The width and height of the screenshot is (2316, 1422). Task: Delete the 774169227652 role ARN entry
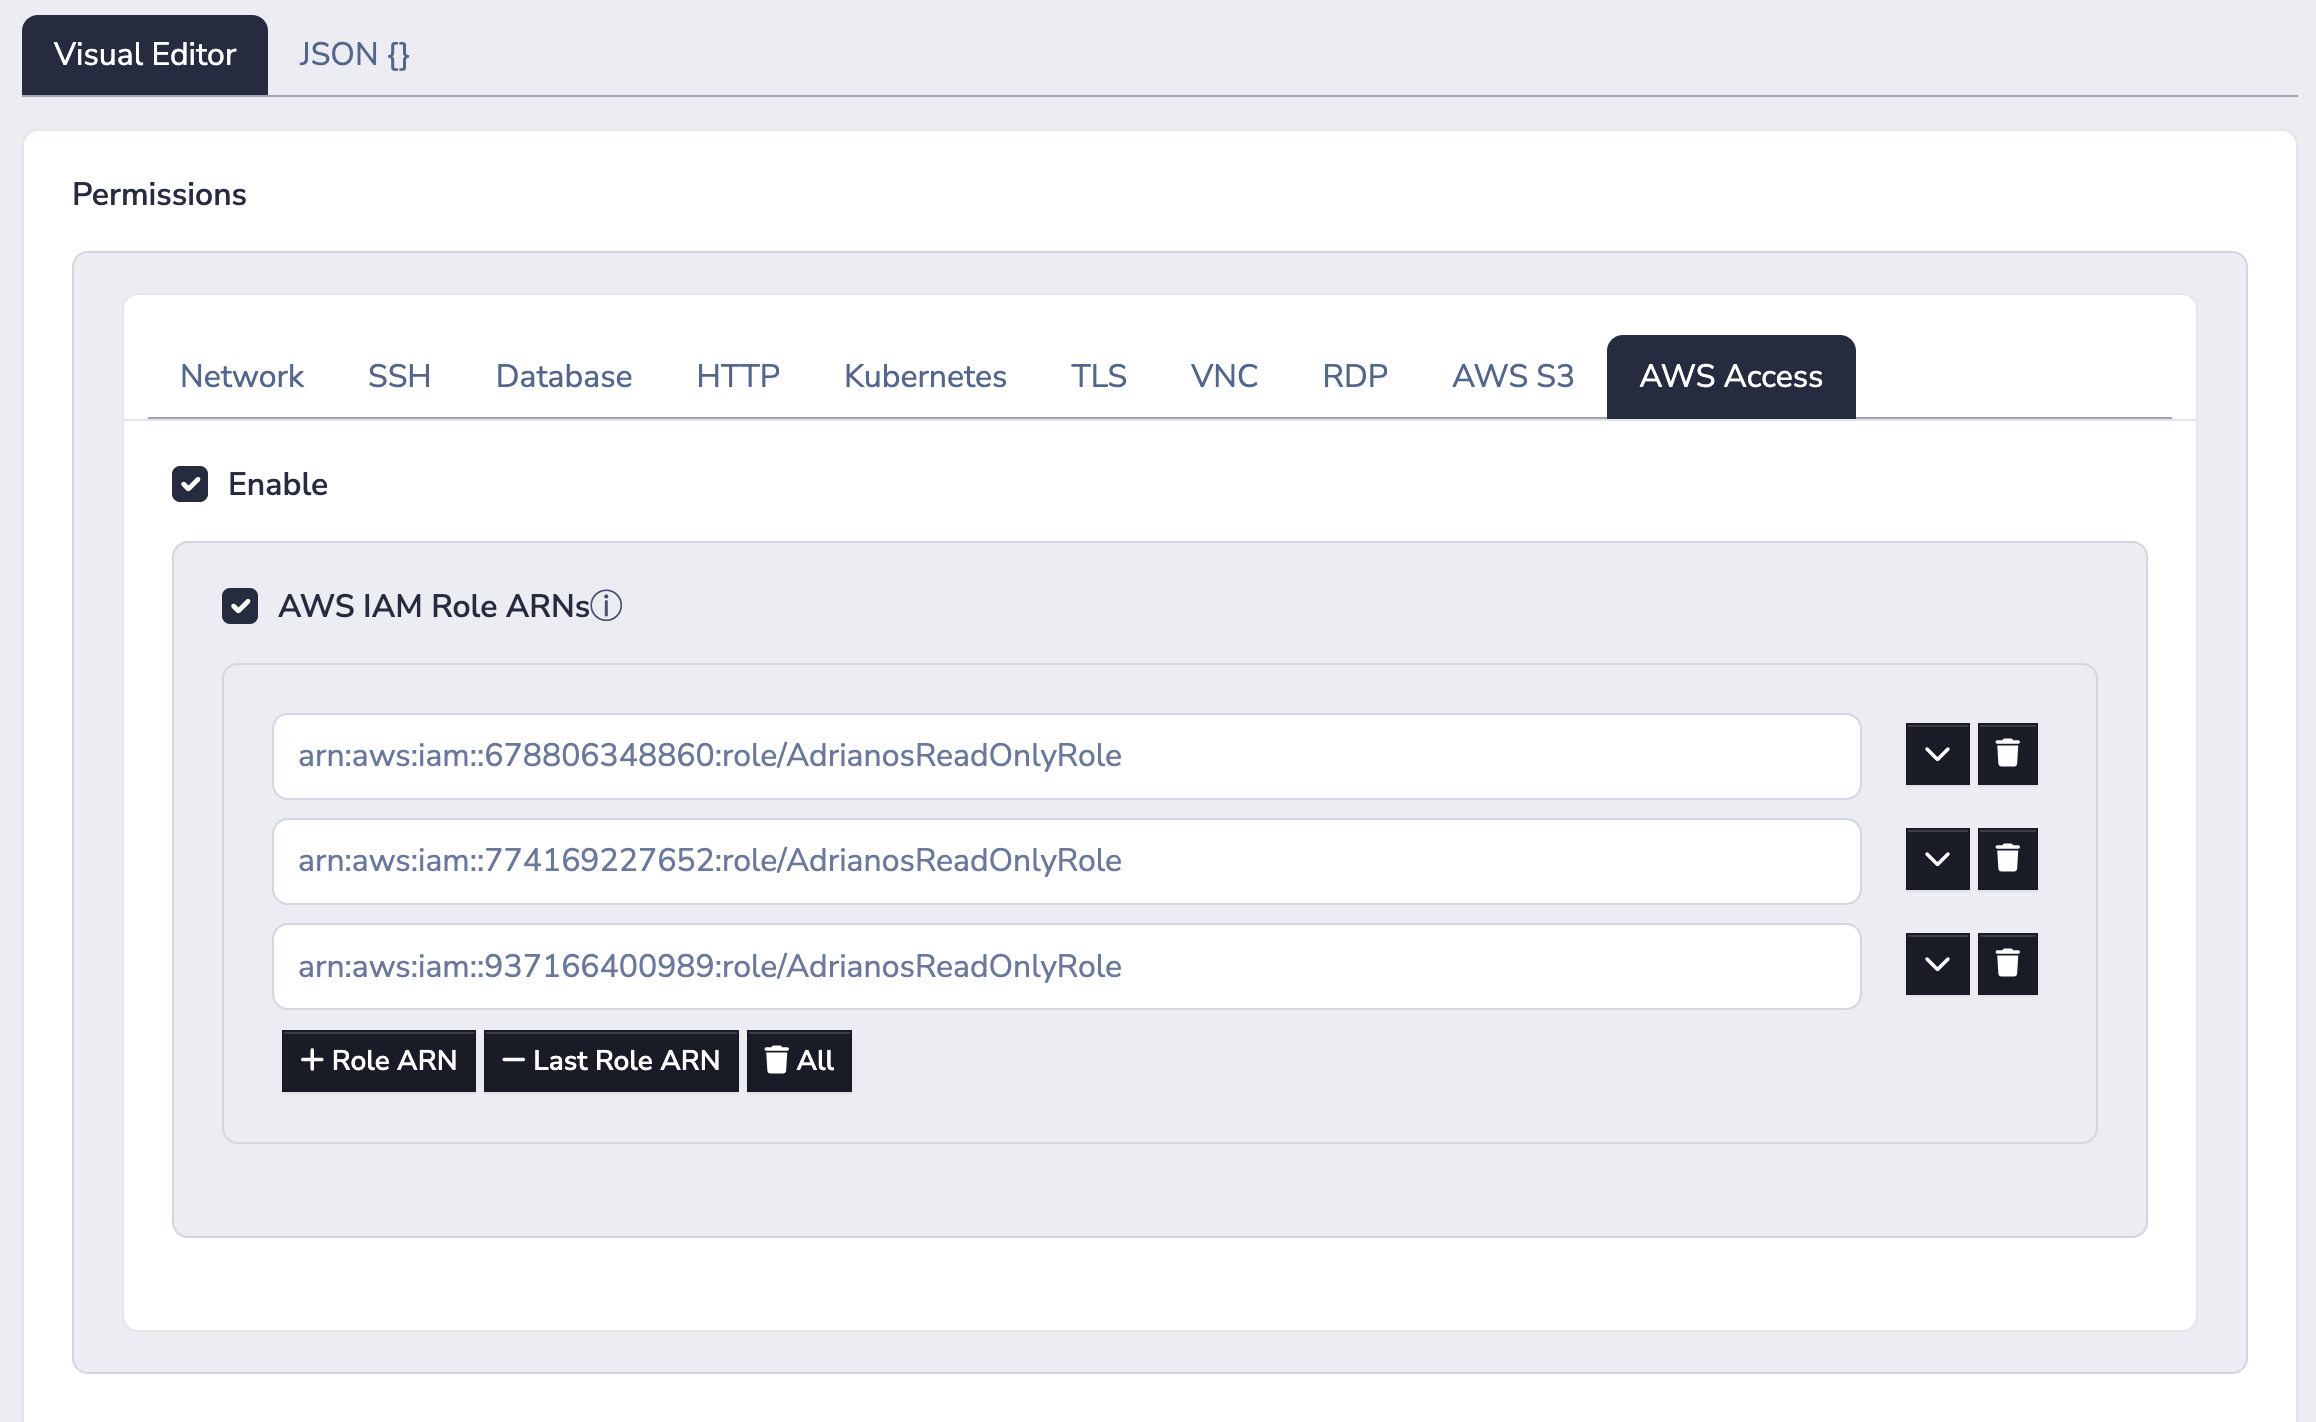click(x=2007, y=859)
